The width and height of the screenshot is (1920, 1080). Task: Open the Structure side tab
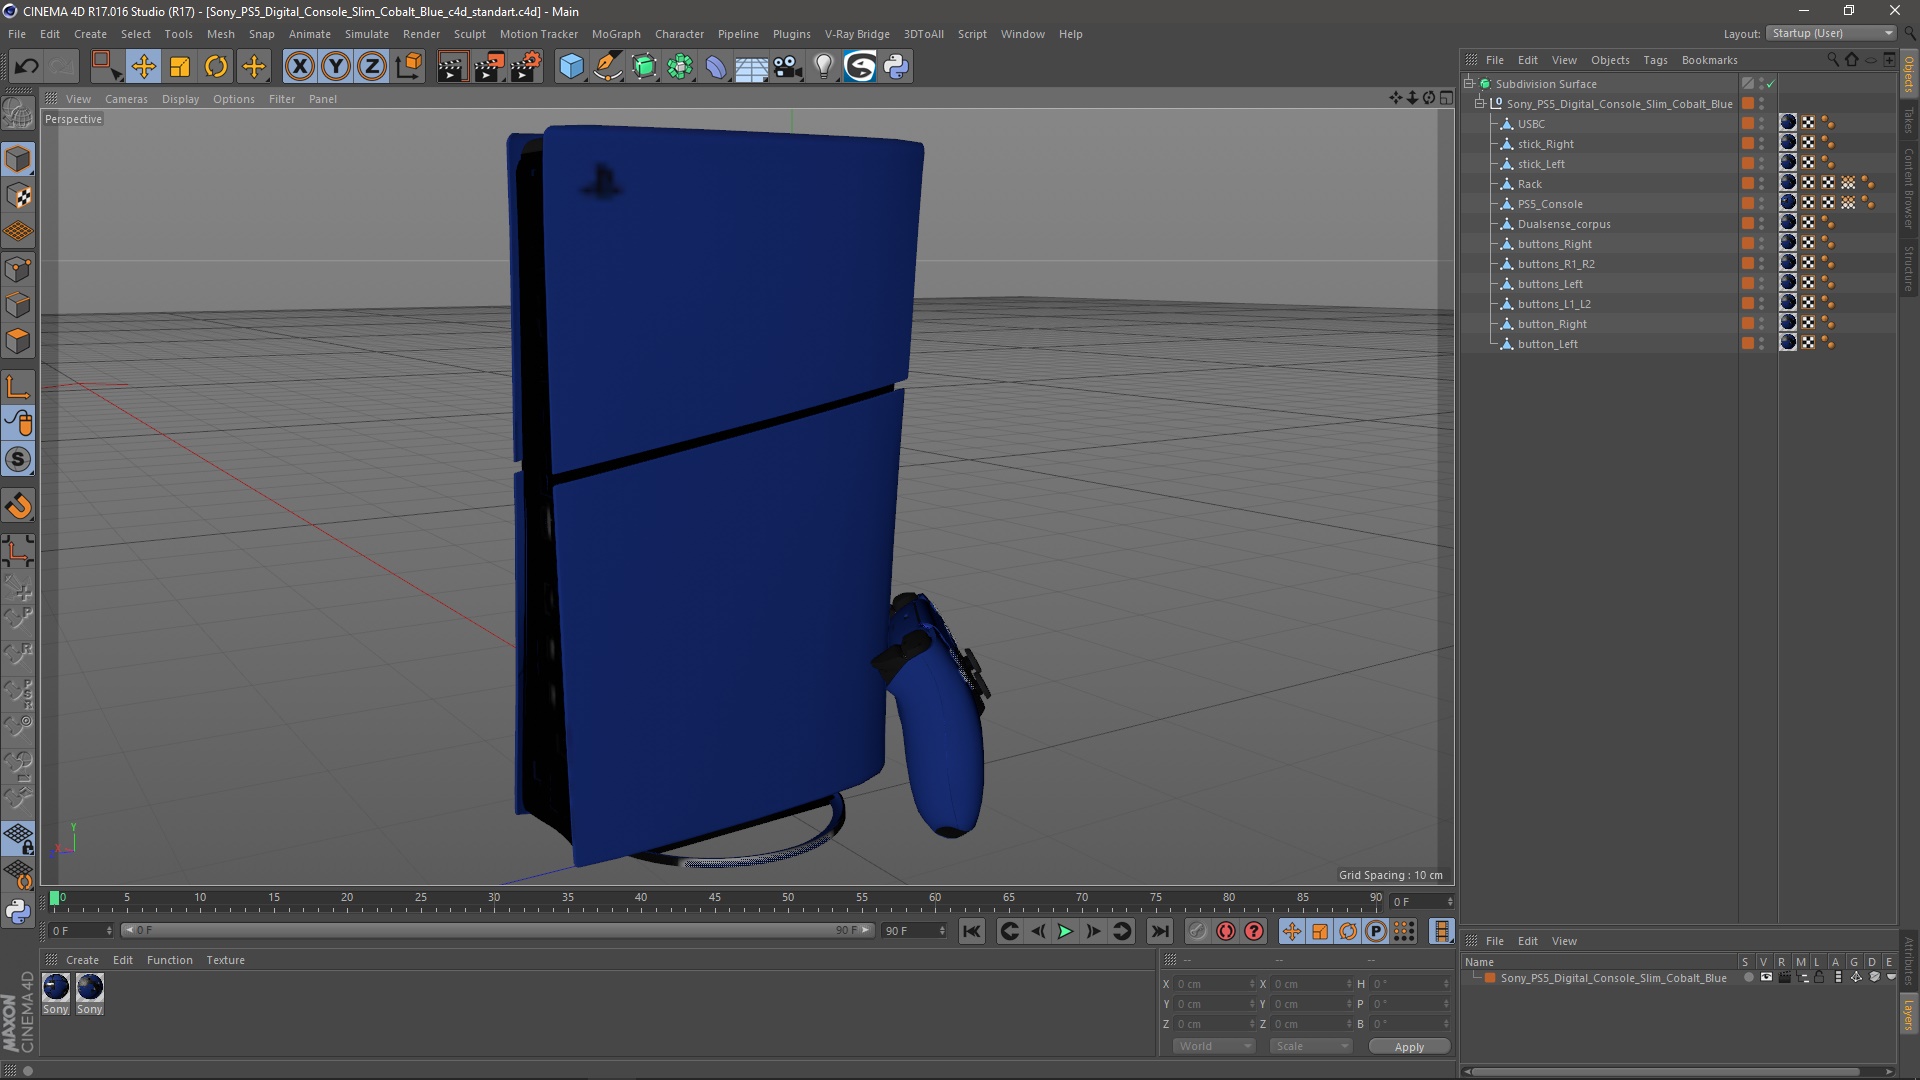[1909, 268]
